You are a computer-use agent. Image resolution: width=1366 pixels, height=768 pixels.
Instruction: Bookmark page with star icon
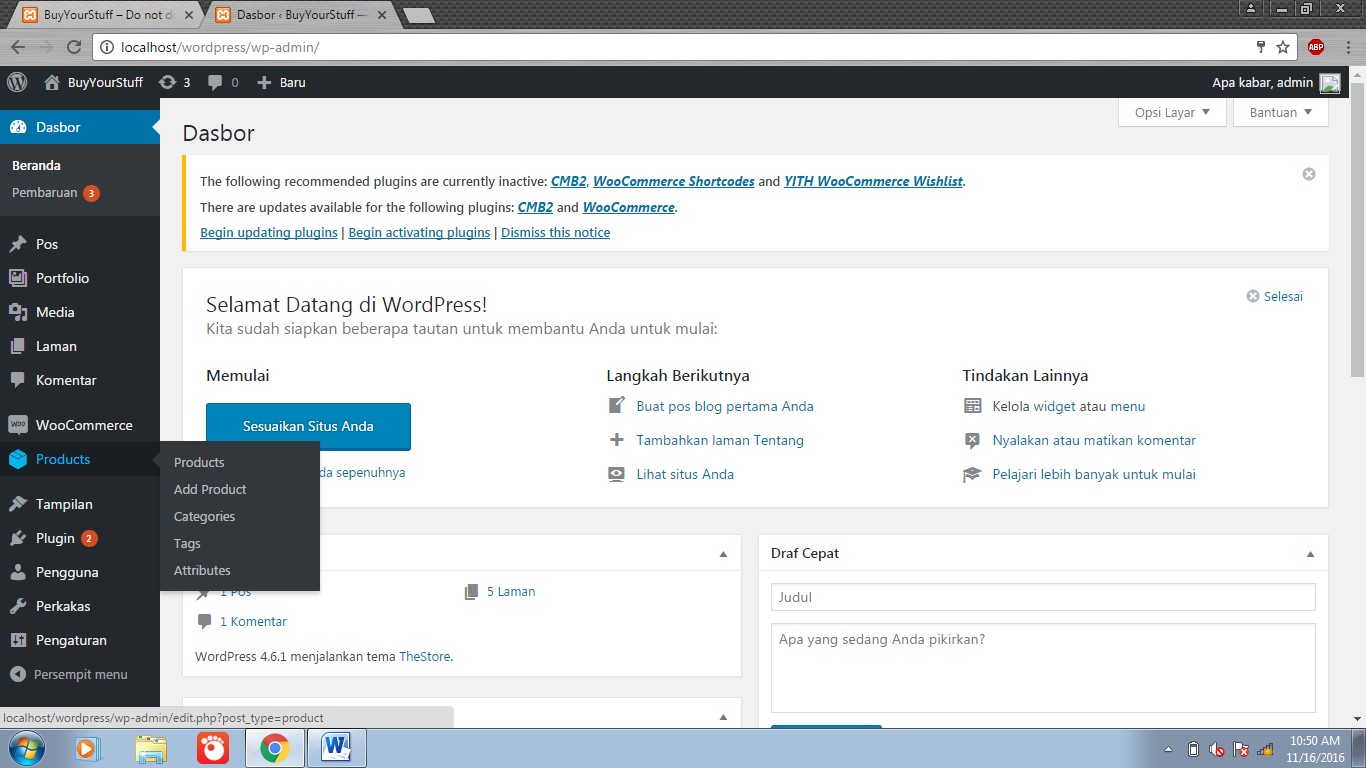[1283, 47]
